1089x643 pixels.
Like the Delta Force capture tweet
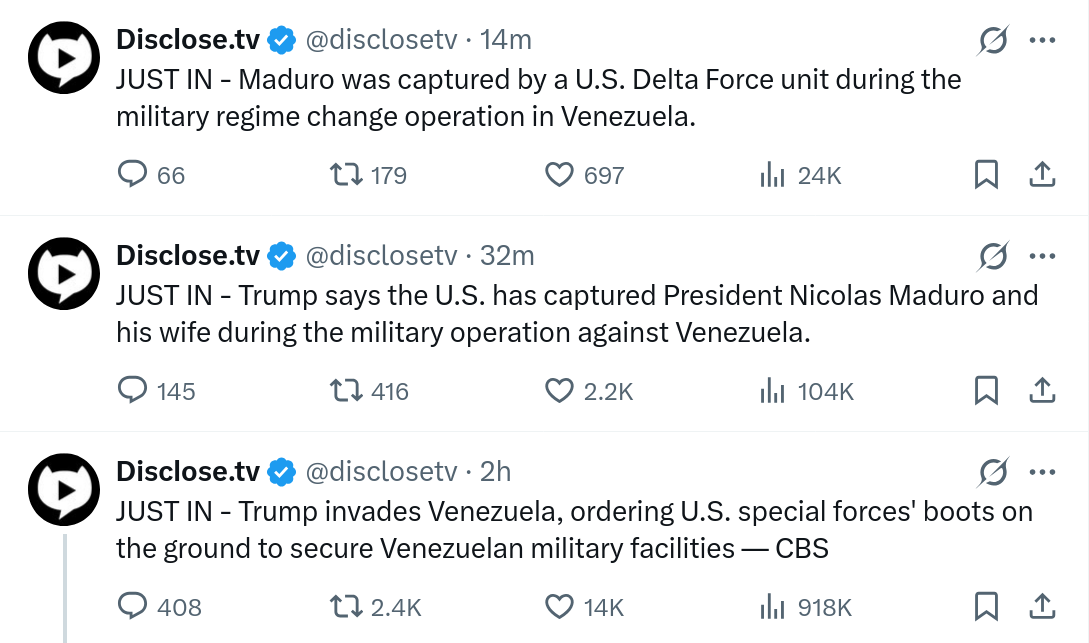tap(558, 175)
